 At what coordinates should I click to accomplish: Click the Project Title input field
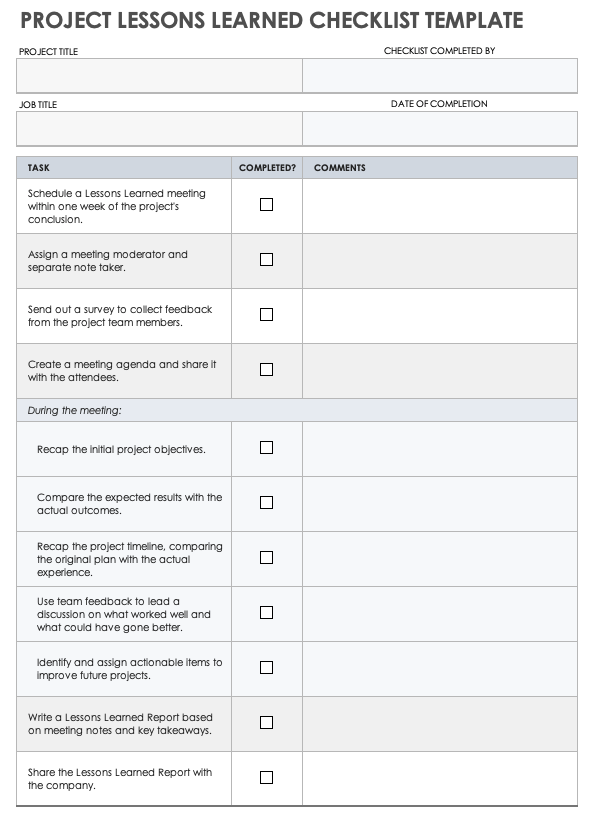click(x=159, y=75)
